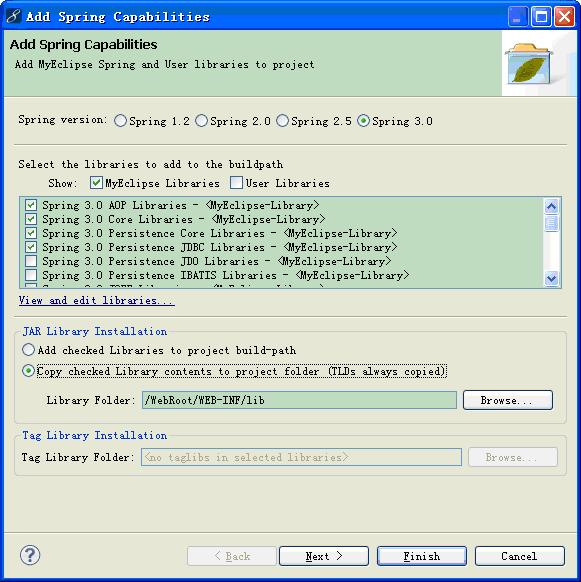Click the Next button
The height and width of the screenshot is (582, 581).
tap(324, 556)
